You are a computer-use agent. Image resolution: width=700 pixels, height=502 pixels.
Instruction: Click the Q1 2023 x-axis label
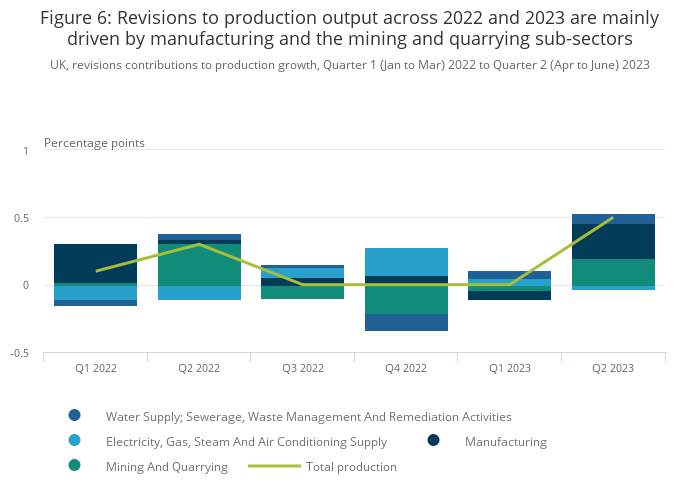[510, 368]
